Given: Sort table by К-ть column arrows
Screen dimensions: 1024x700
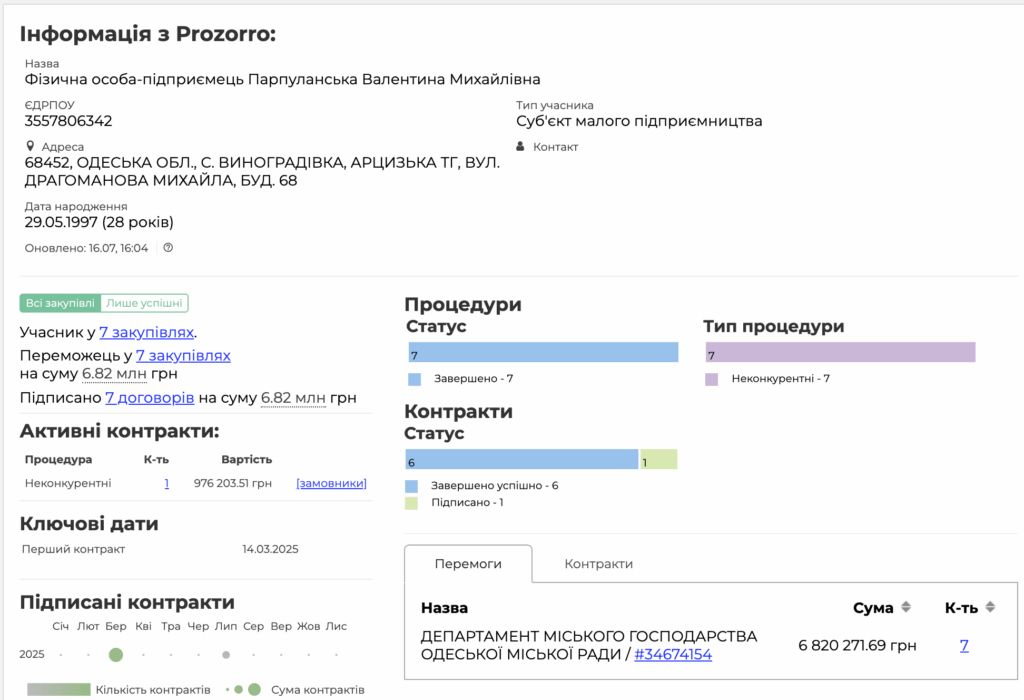Looking at the screenshot, I should pos(990,607).
